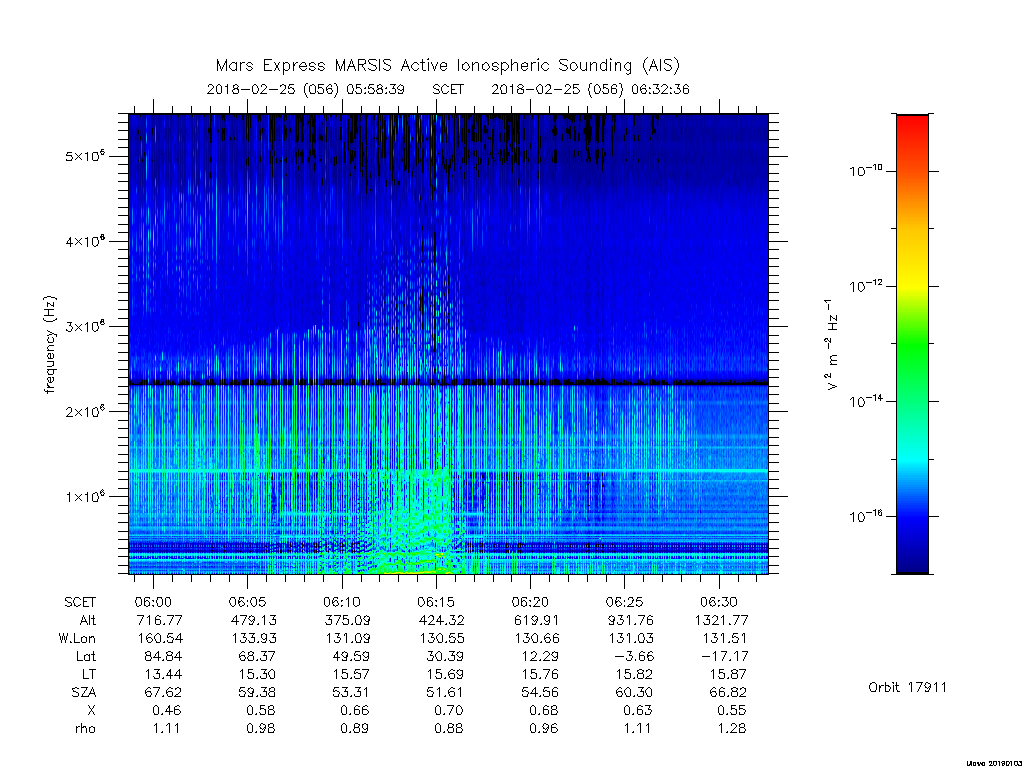Click SCET time label 06:10

coord(342,602)
